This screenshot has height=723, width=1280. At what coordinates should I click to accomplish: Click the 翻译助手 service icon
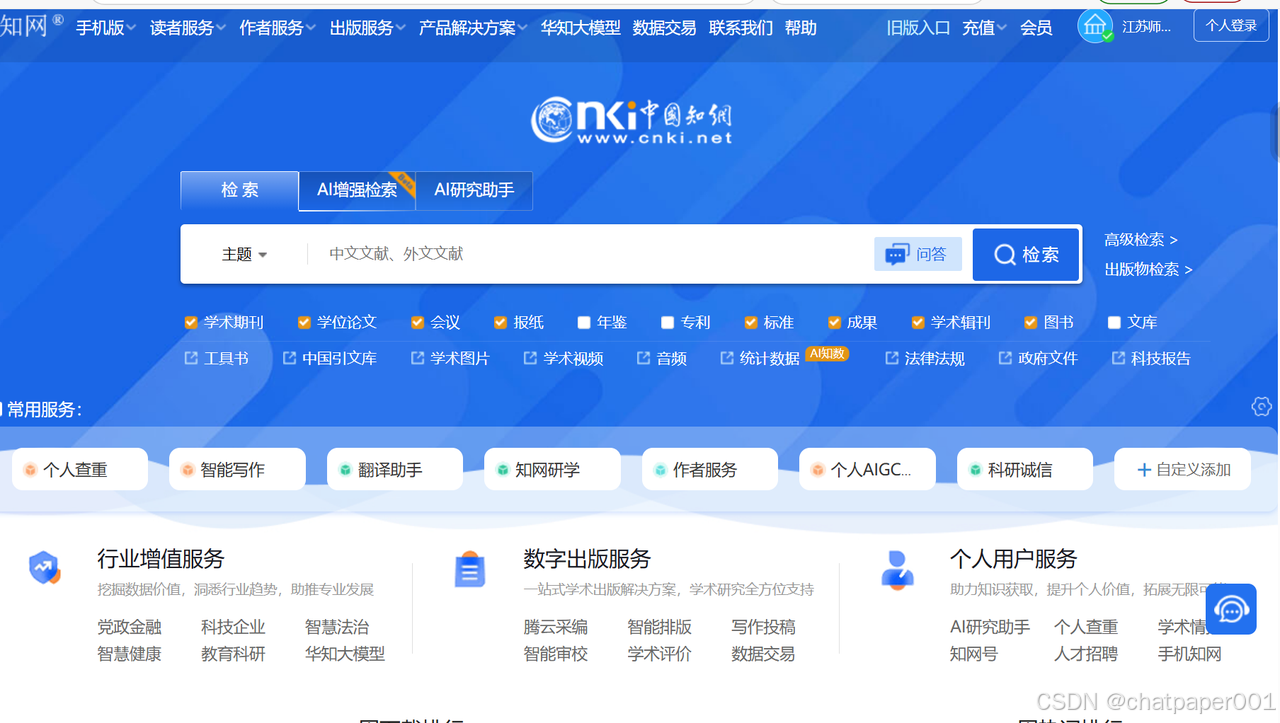point(345,470)
